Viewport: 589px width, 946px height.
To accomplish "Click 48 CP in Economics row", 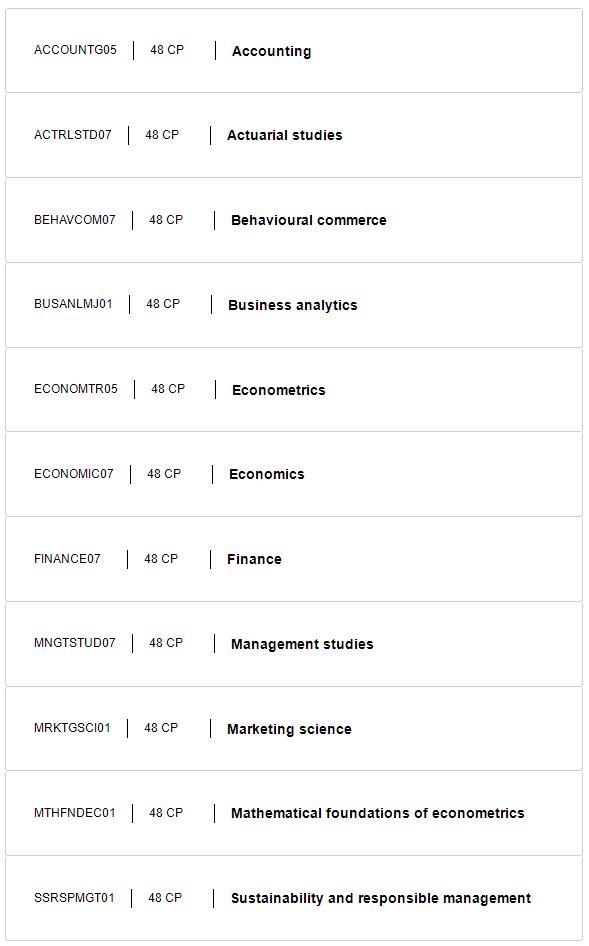I will pos(164,474).
